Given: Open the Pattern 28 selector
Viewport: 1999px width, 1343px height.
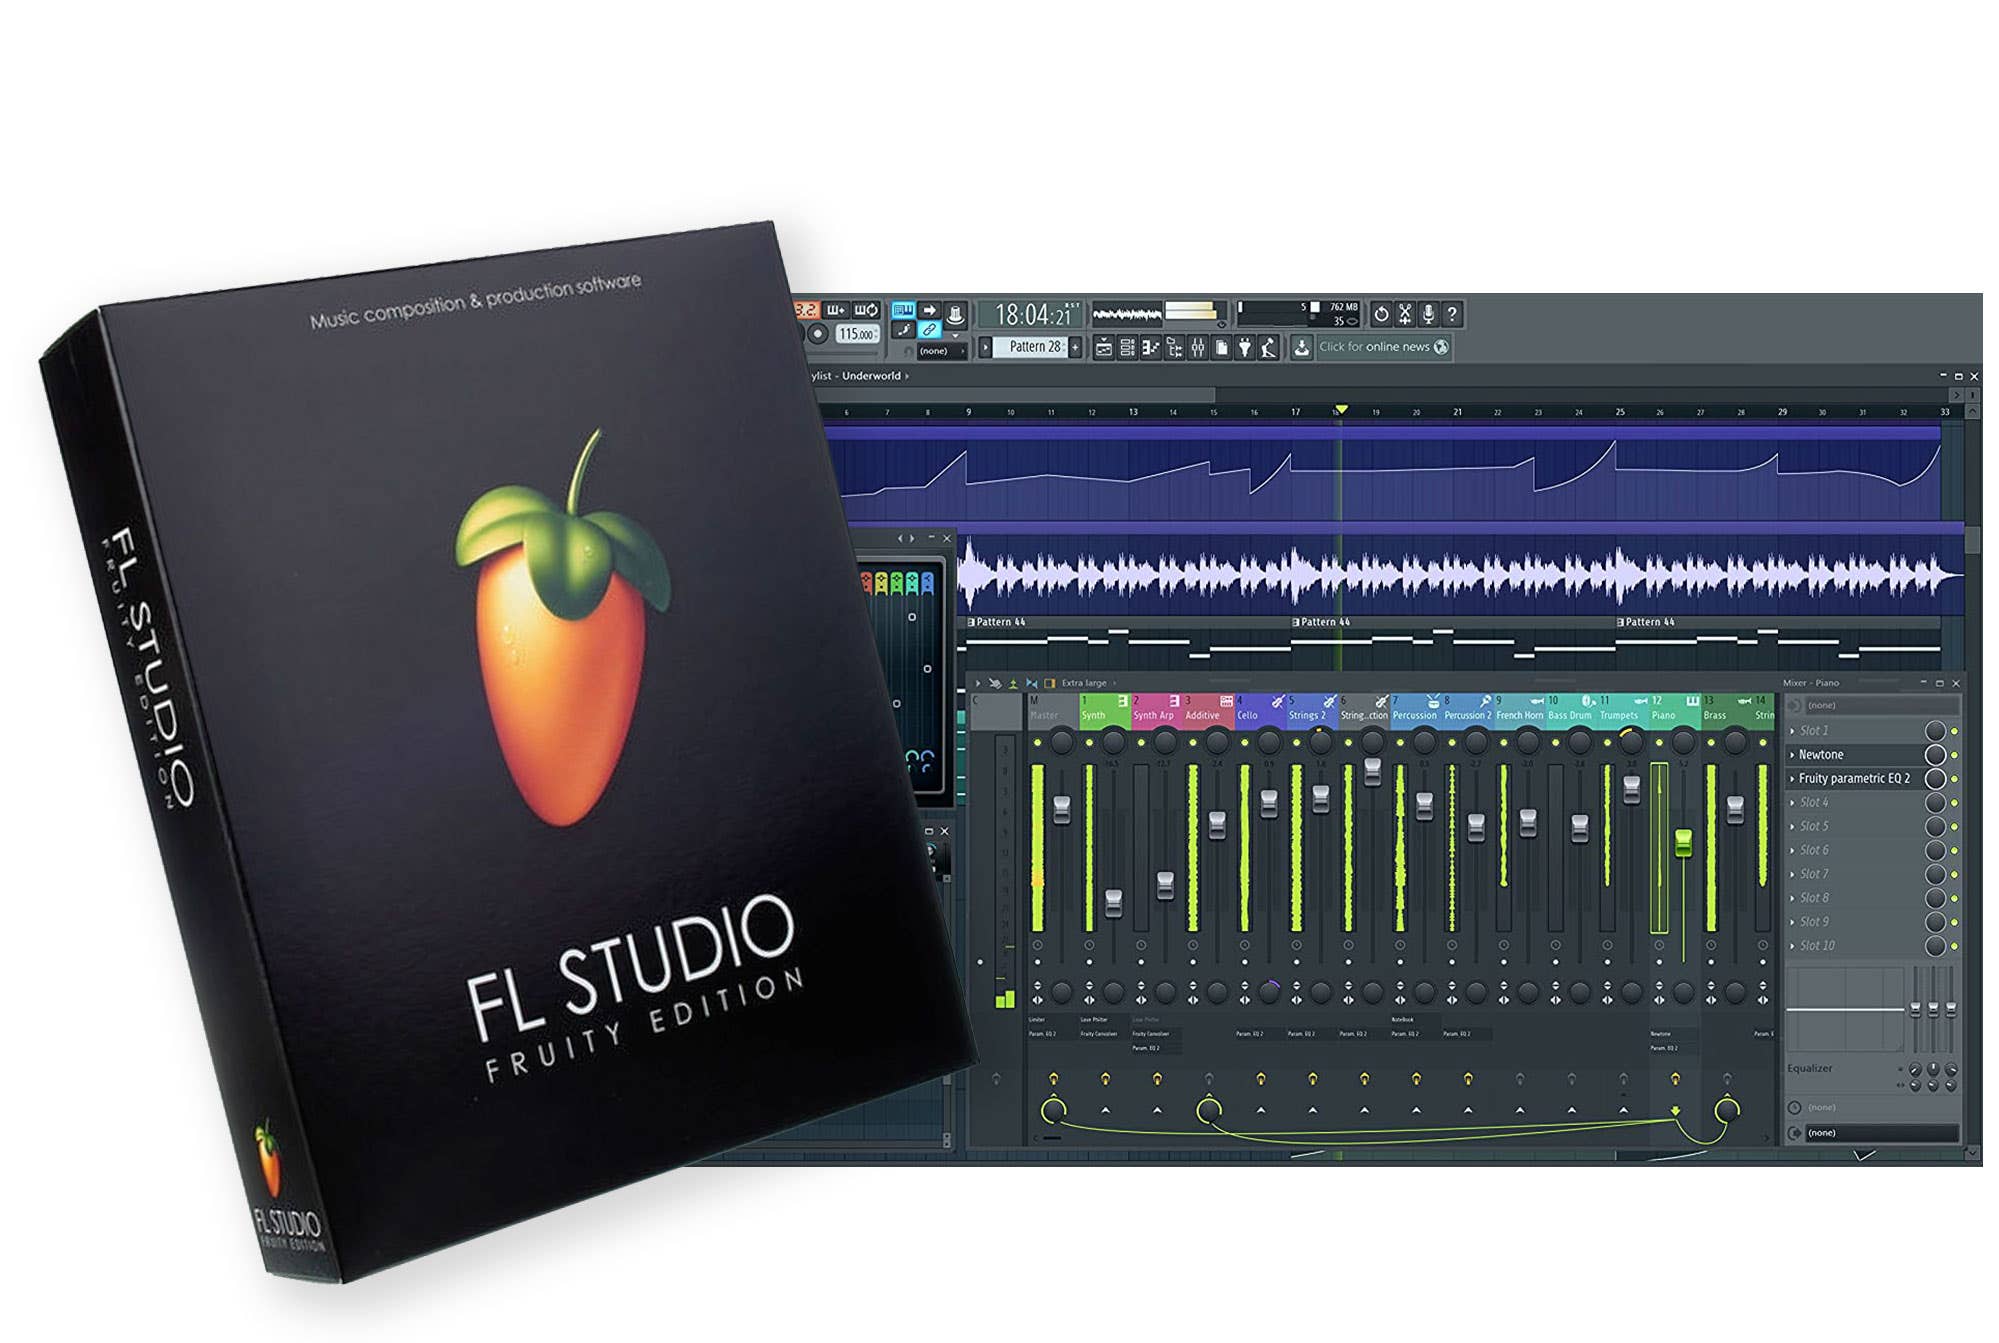Looking at the screenshot, I should pyautogui.click(x=1030, y=347).
